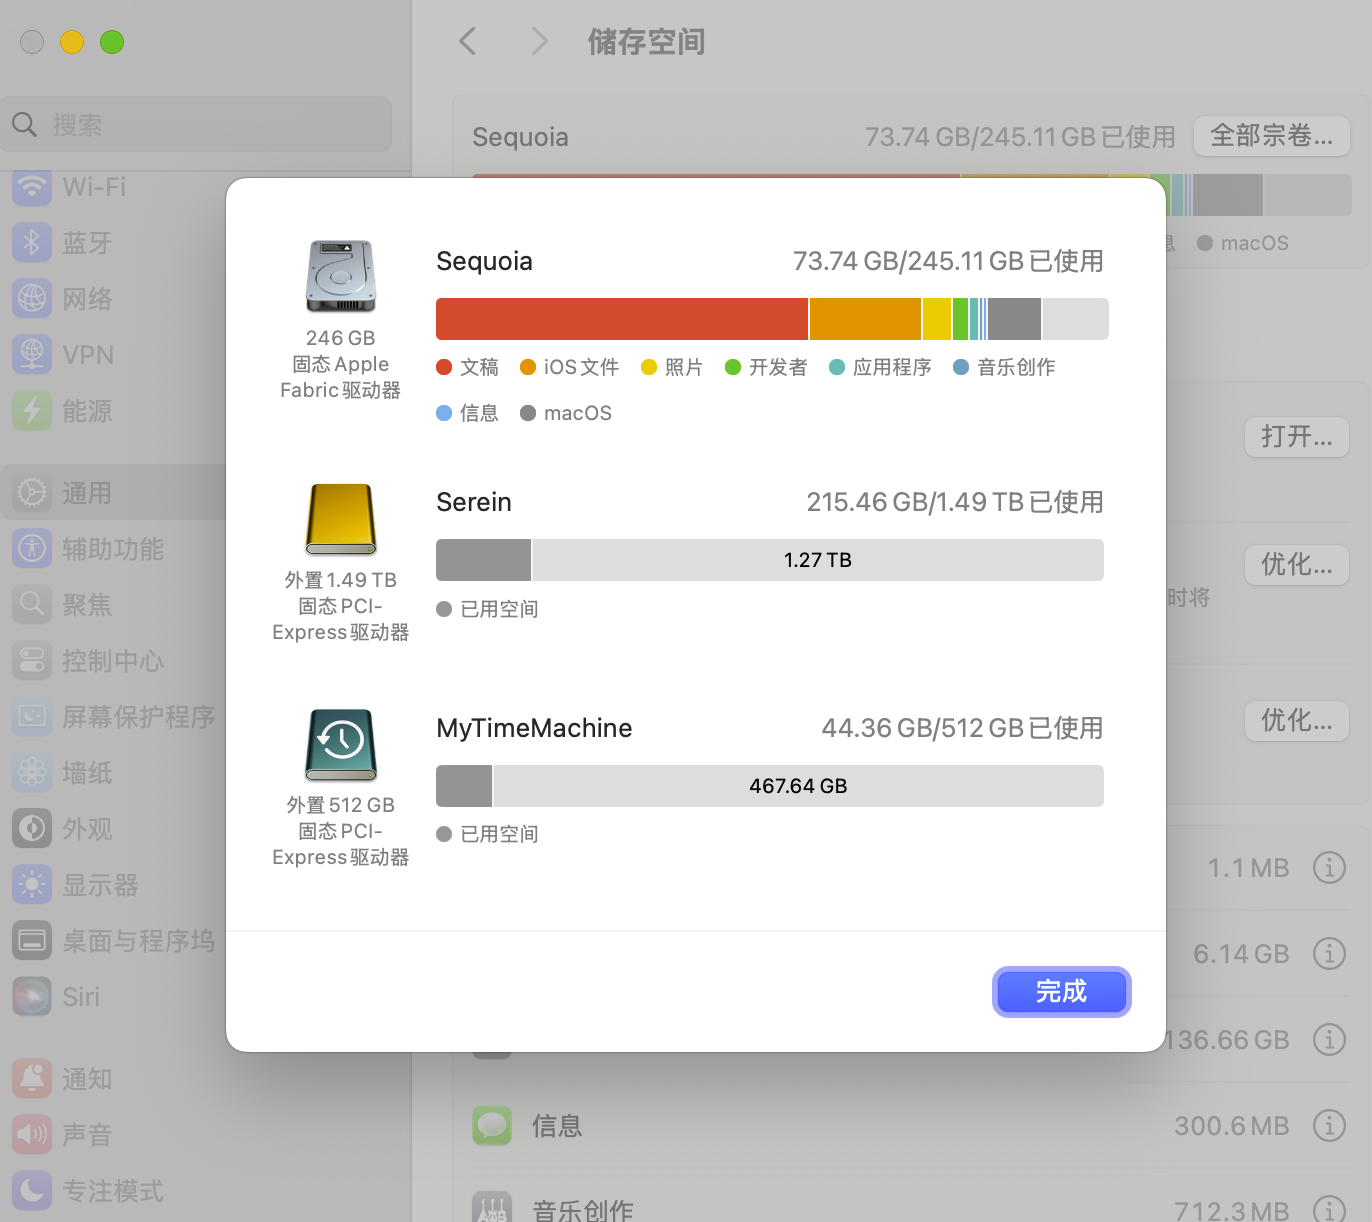This screenshot has width=1372, height=1222.
Task: Click the info button next to 信息 300.6 MB
Action: (1330, 1125)
